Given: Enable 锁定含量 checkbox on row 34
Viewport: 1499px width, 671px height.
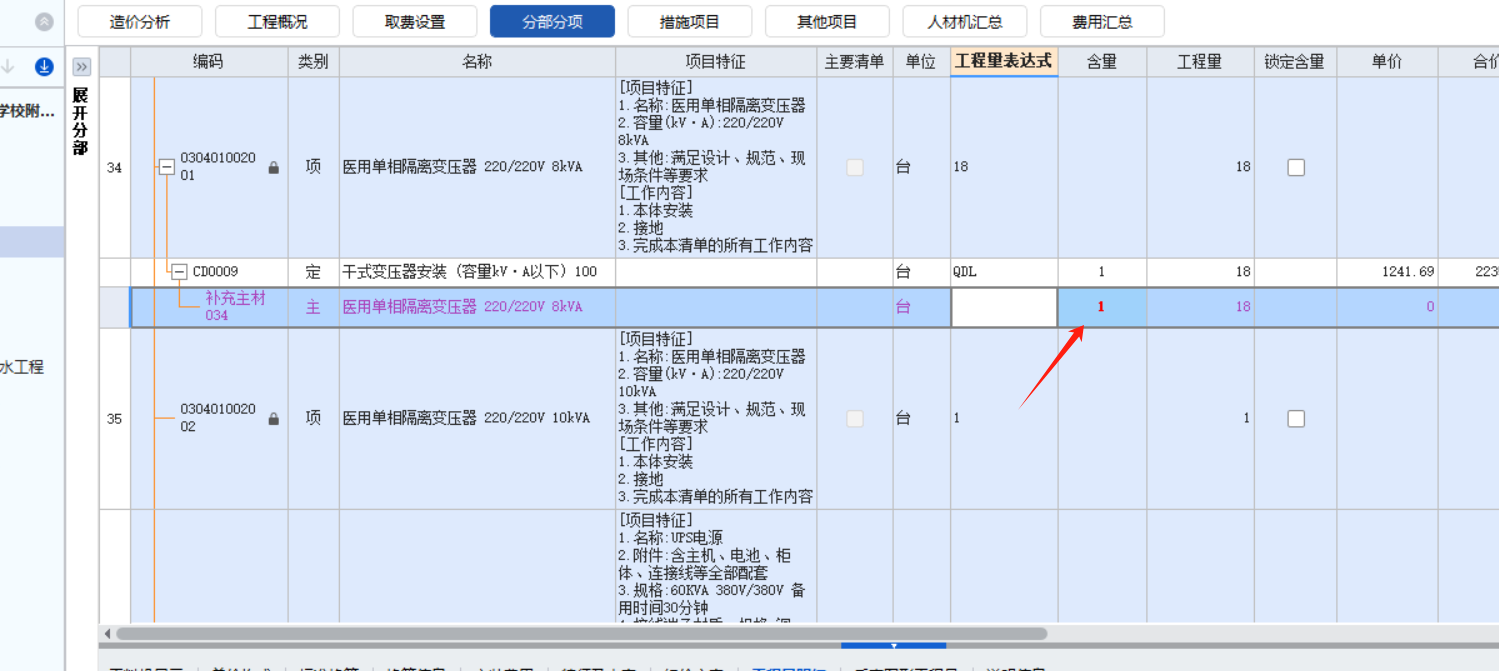Looking at the screenshot, I should pyautogui.click(x=1295, y=167).
